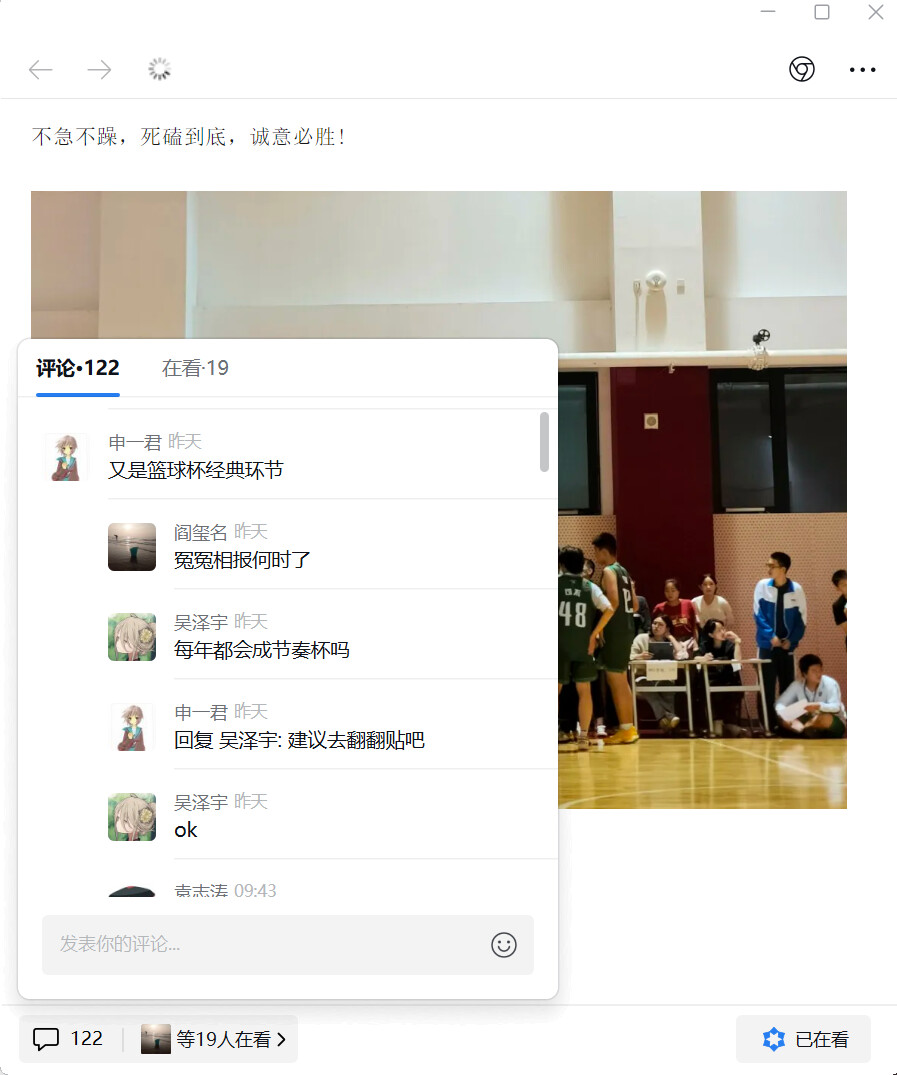Click 吴泽宇's avatar next to the ok comment
This screenshot has width=897, height=1075.
132,817
